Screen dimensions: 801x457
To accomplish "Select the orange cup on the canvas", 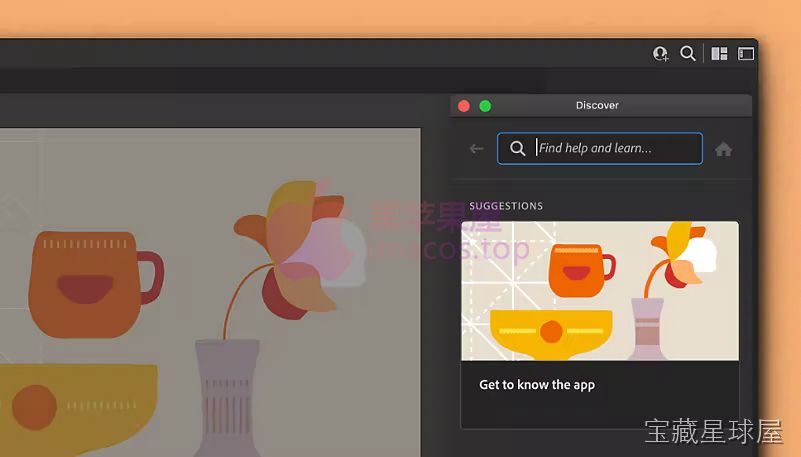I will coord(95,284).
